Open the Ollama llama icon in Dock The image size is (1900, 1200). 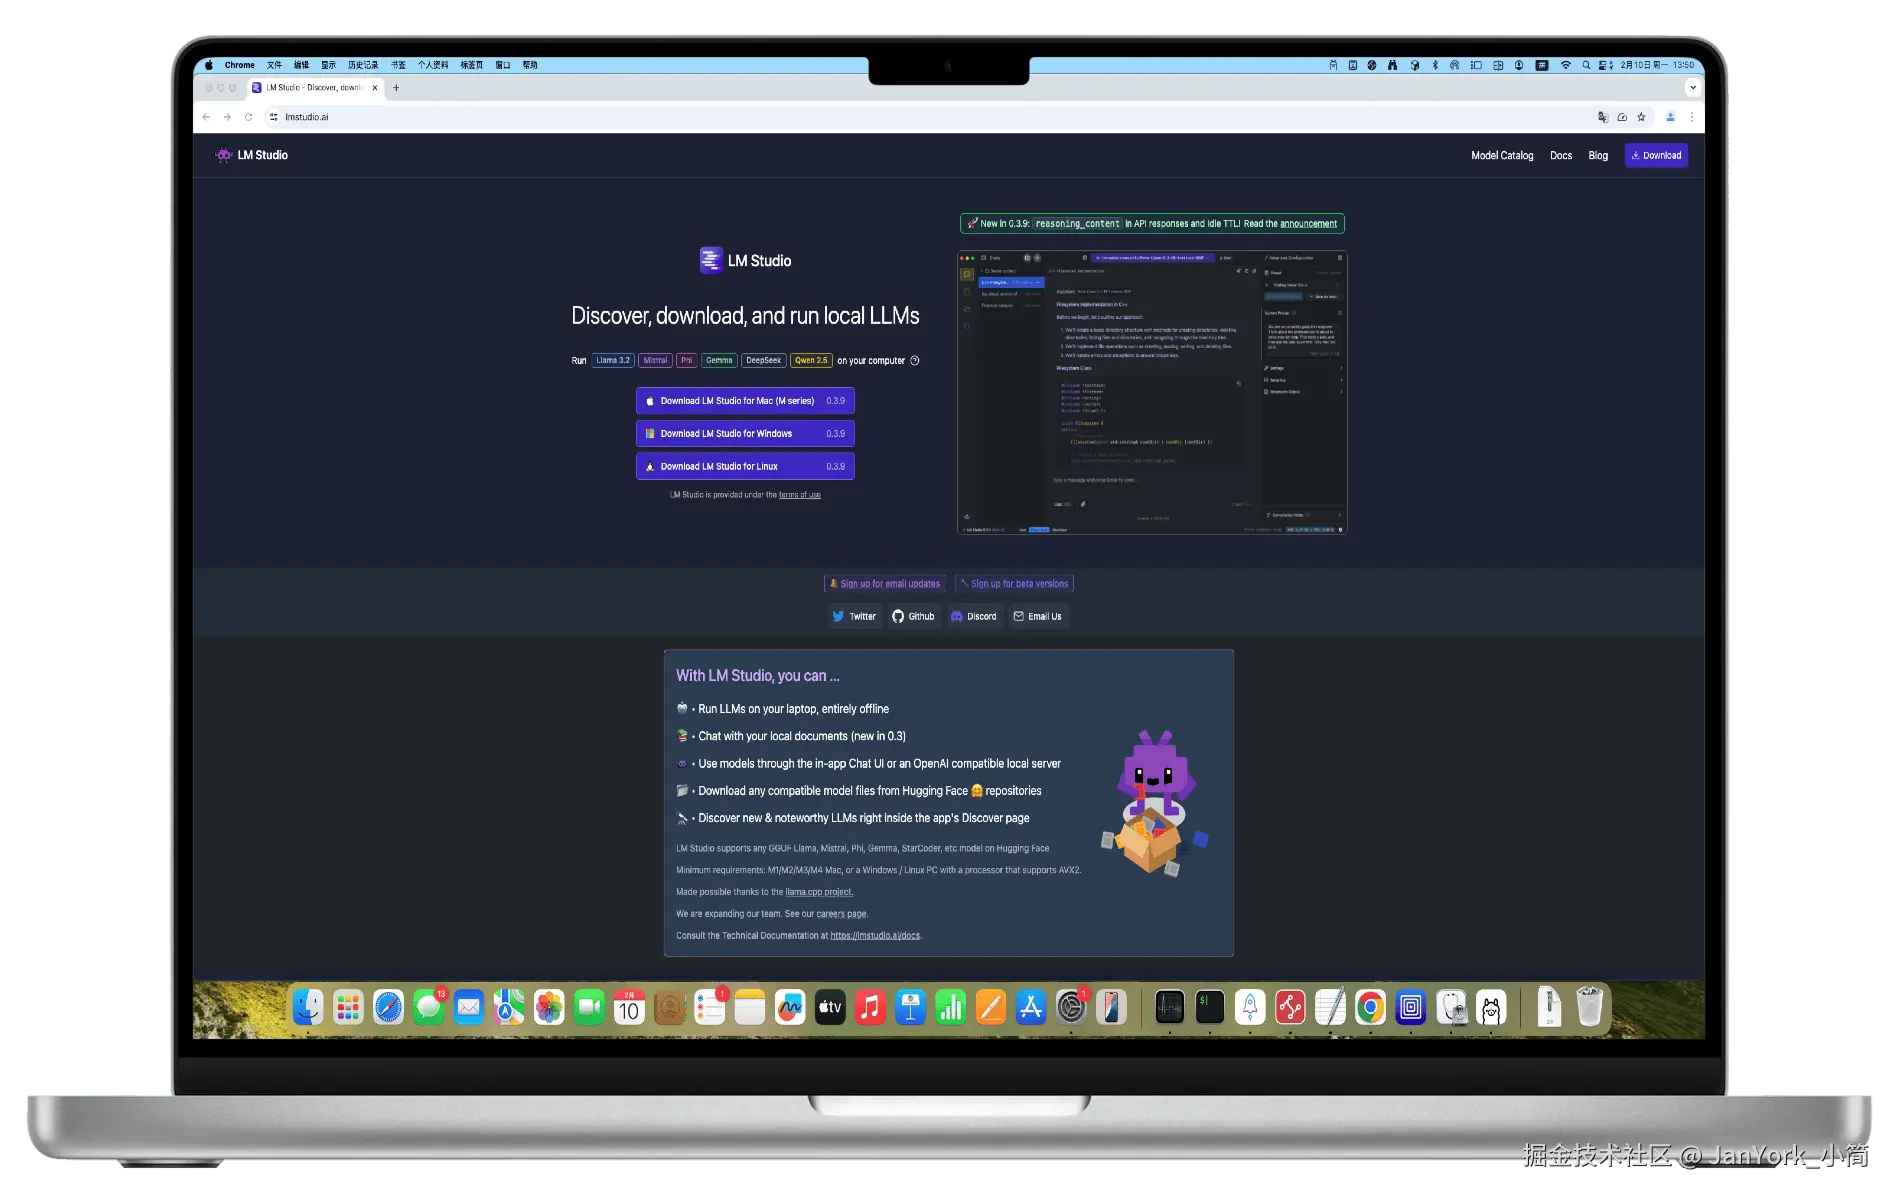(x=1491, y=1007)
